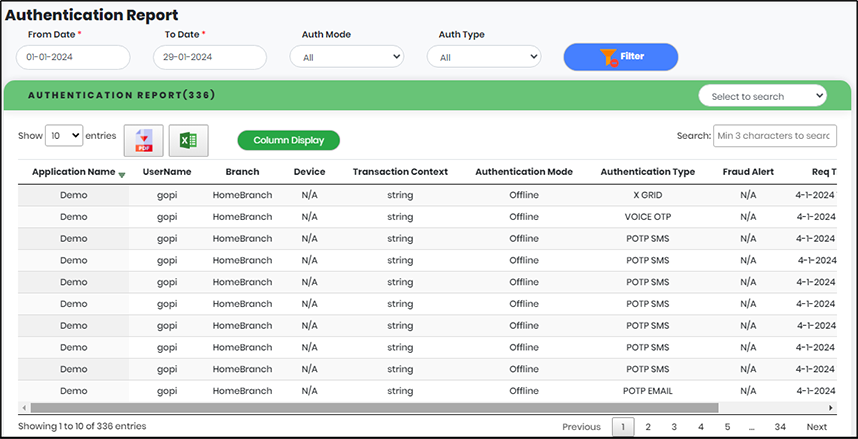Image resolution: width=858 pixels, height=439 pixels.
Task: Open the Select to search dropdown
Action: point(762,96)
